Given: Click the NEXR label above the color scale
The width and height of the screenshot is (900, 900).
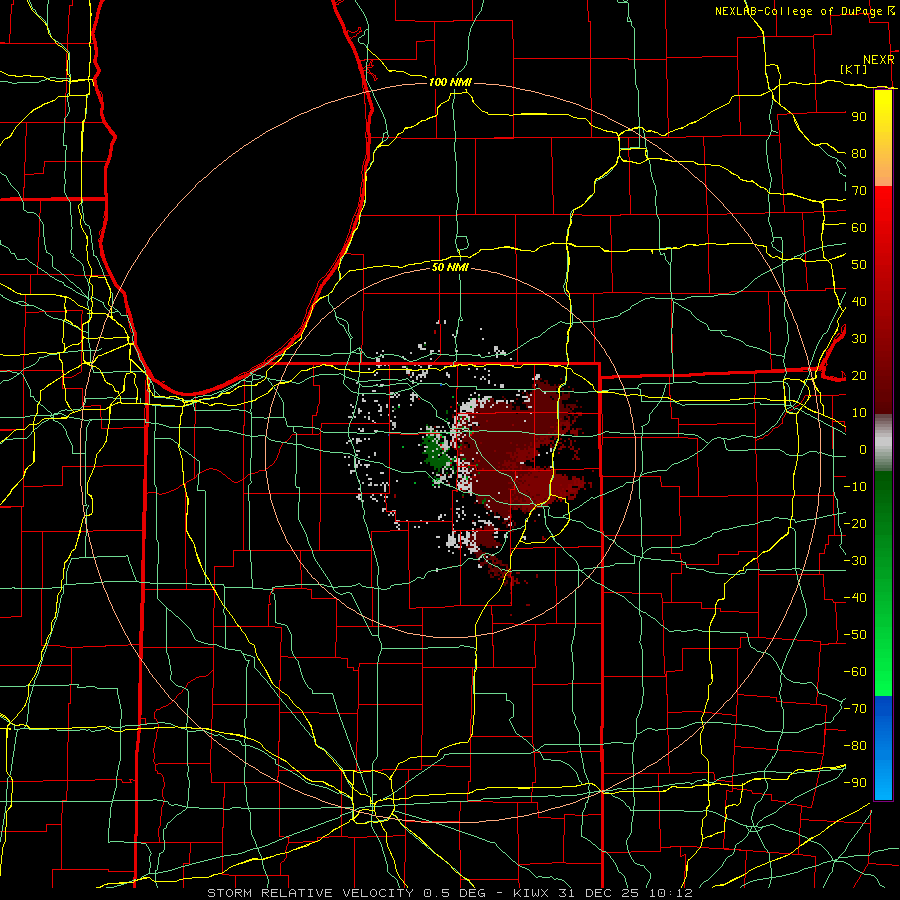Looking at the screenshot, I should click(x=879, y=60).
